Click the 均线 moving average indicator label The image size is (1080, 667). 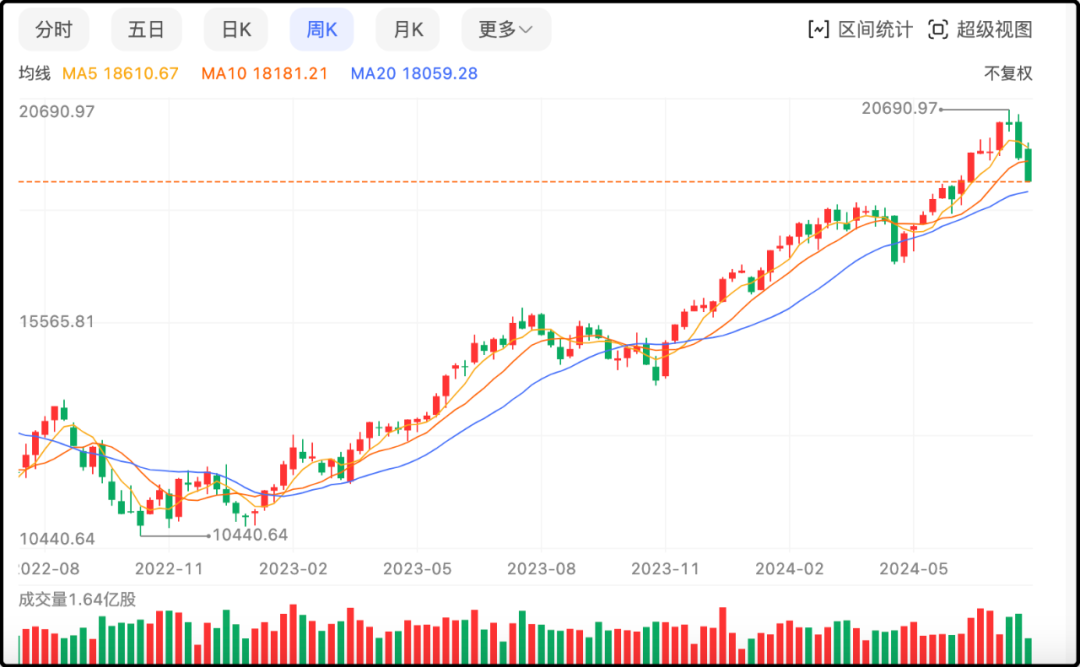(34, 73)
